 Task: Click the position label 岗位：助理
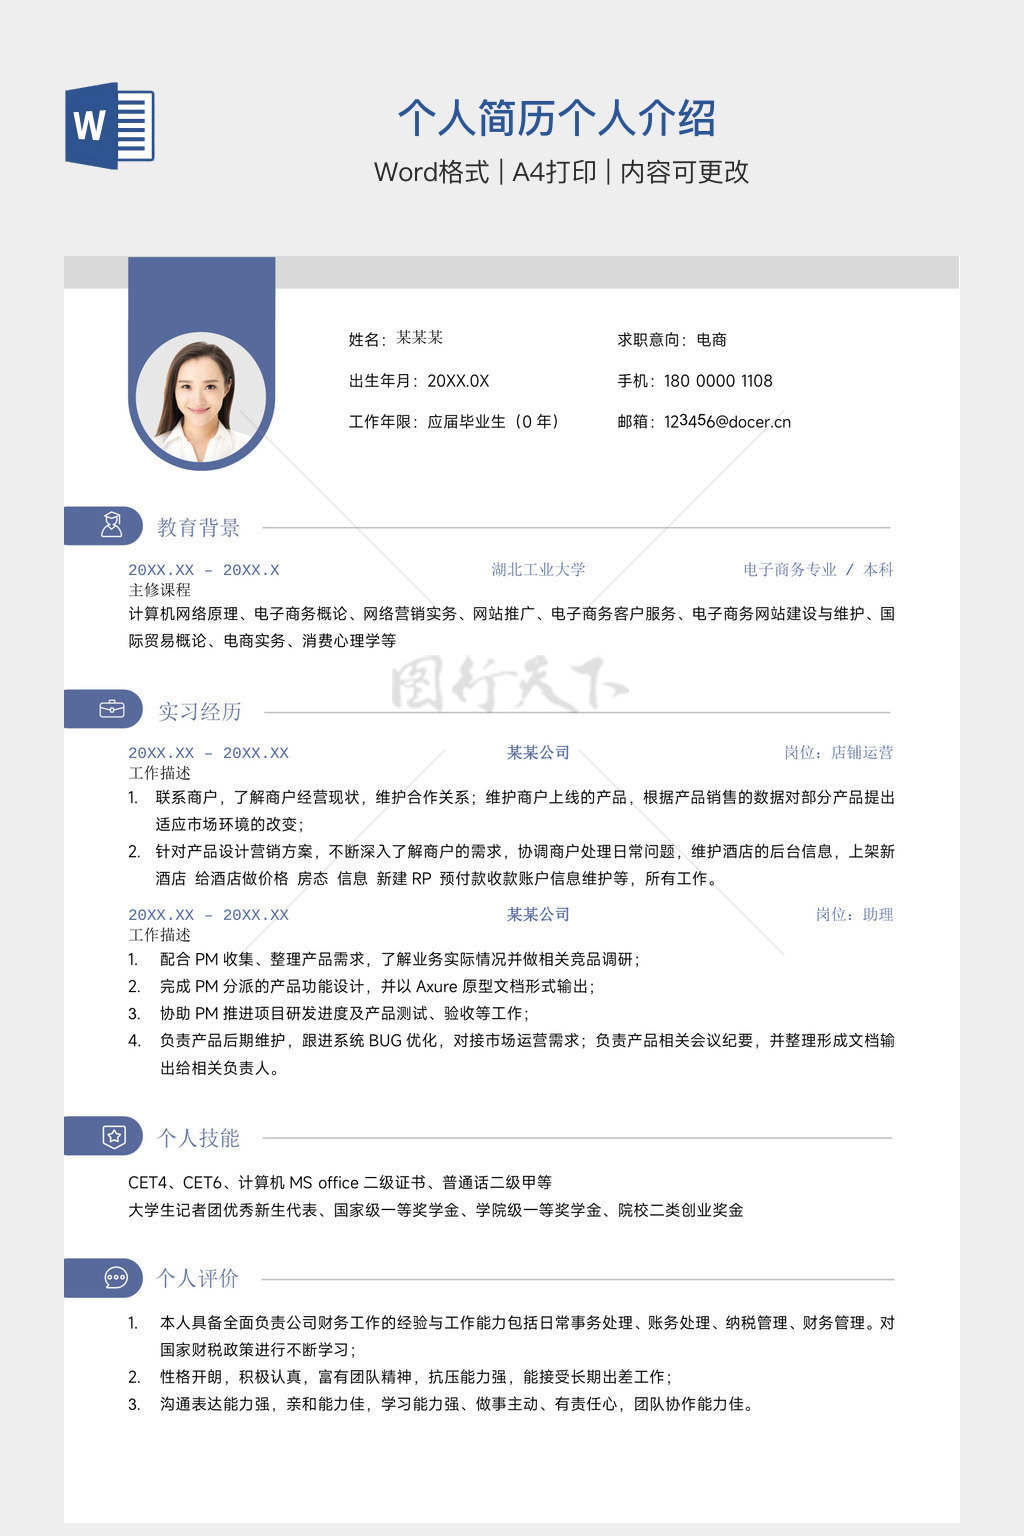[x=854, y=915]
